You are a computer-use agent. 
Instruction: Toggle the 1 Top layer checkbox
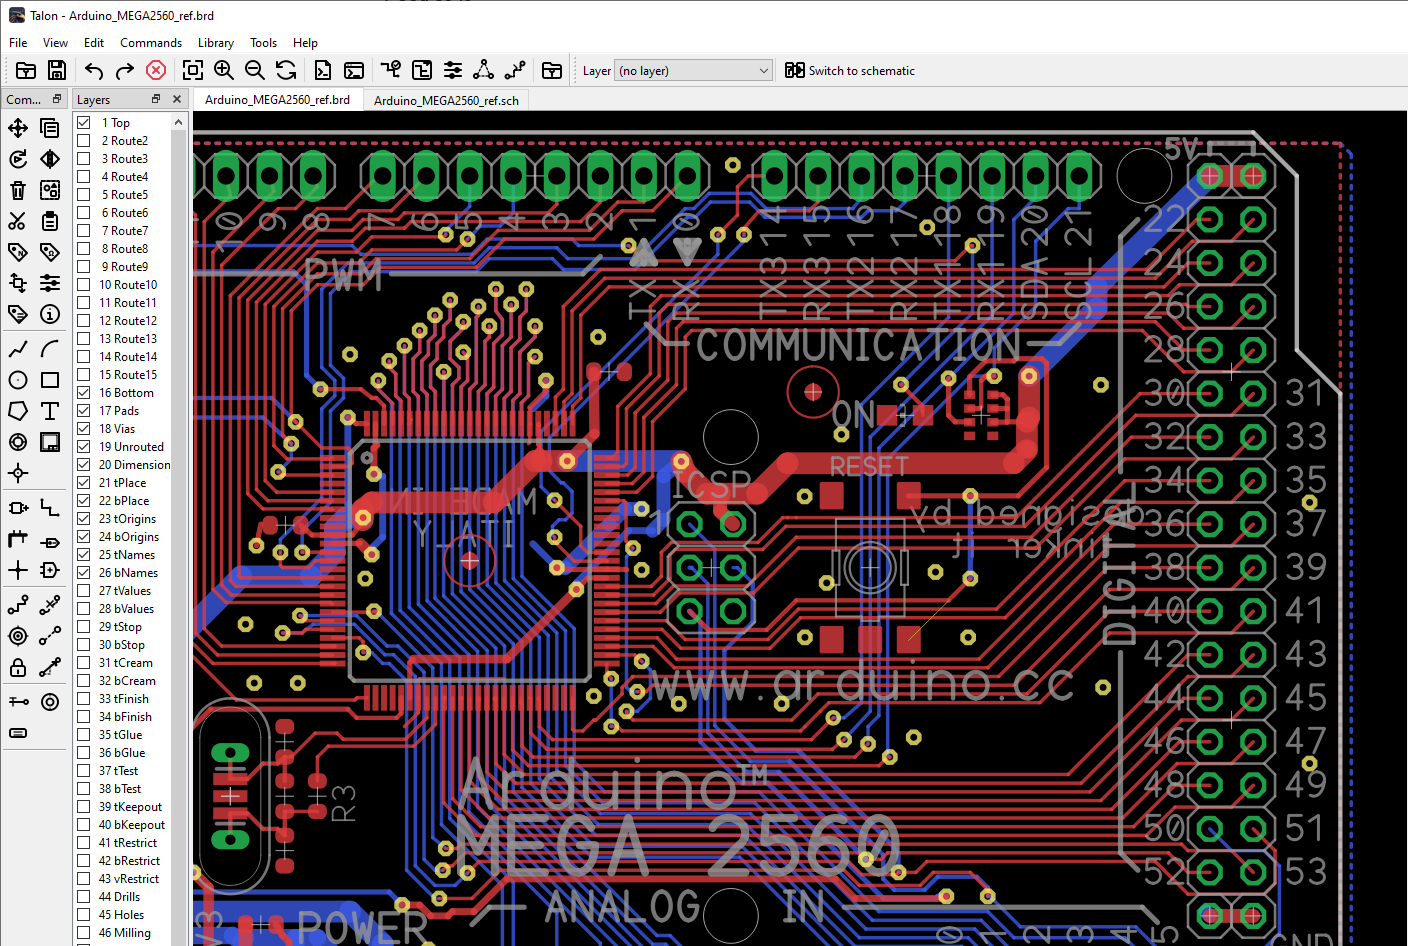(84, 123)
